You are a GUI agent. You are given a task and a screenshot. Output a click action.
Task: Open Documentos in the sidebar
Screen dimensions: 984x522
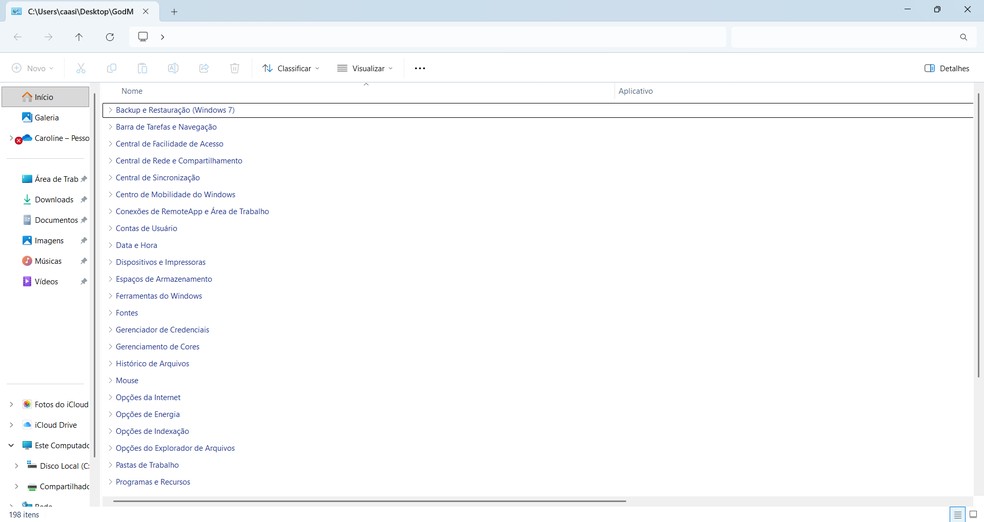point(56,220)
